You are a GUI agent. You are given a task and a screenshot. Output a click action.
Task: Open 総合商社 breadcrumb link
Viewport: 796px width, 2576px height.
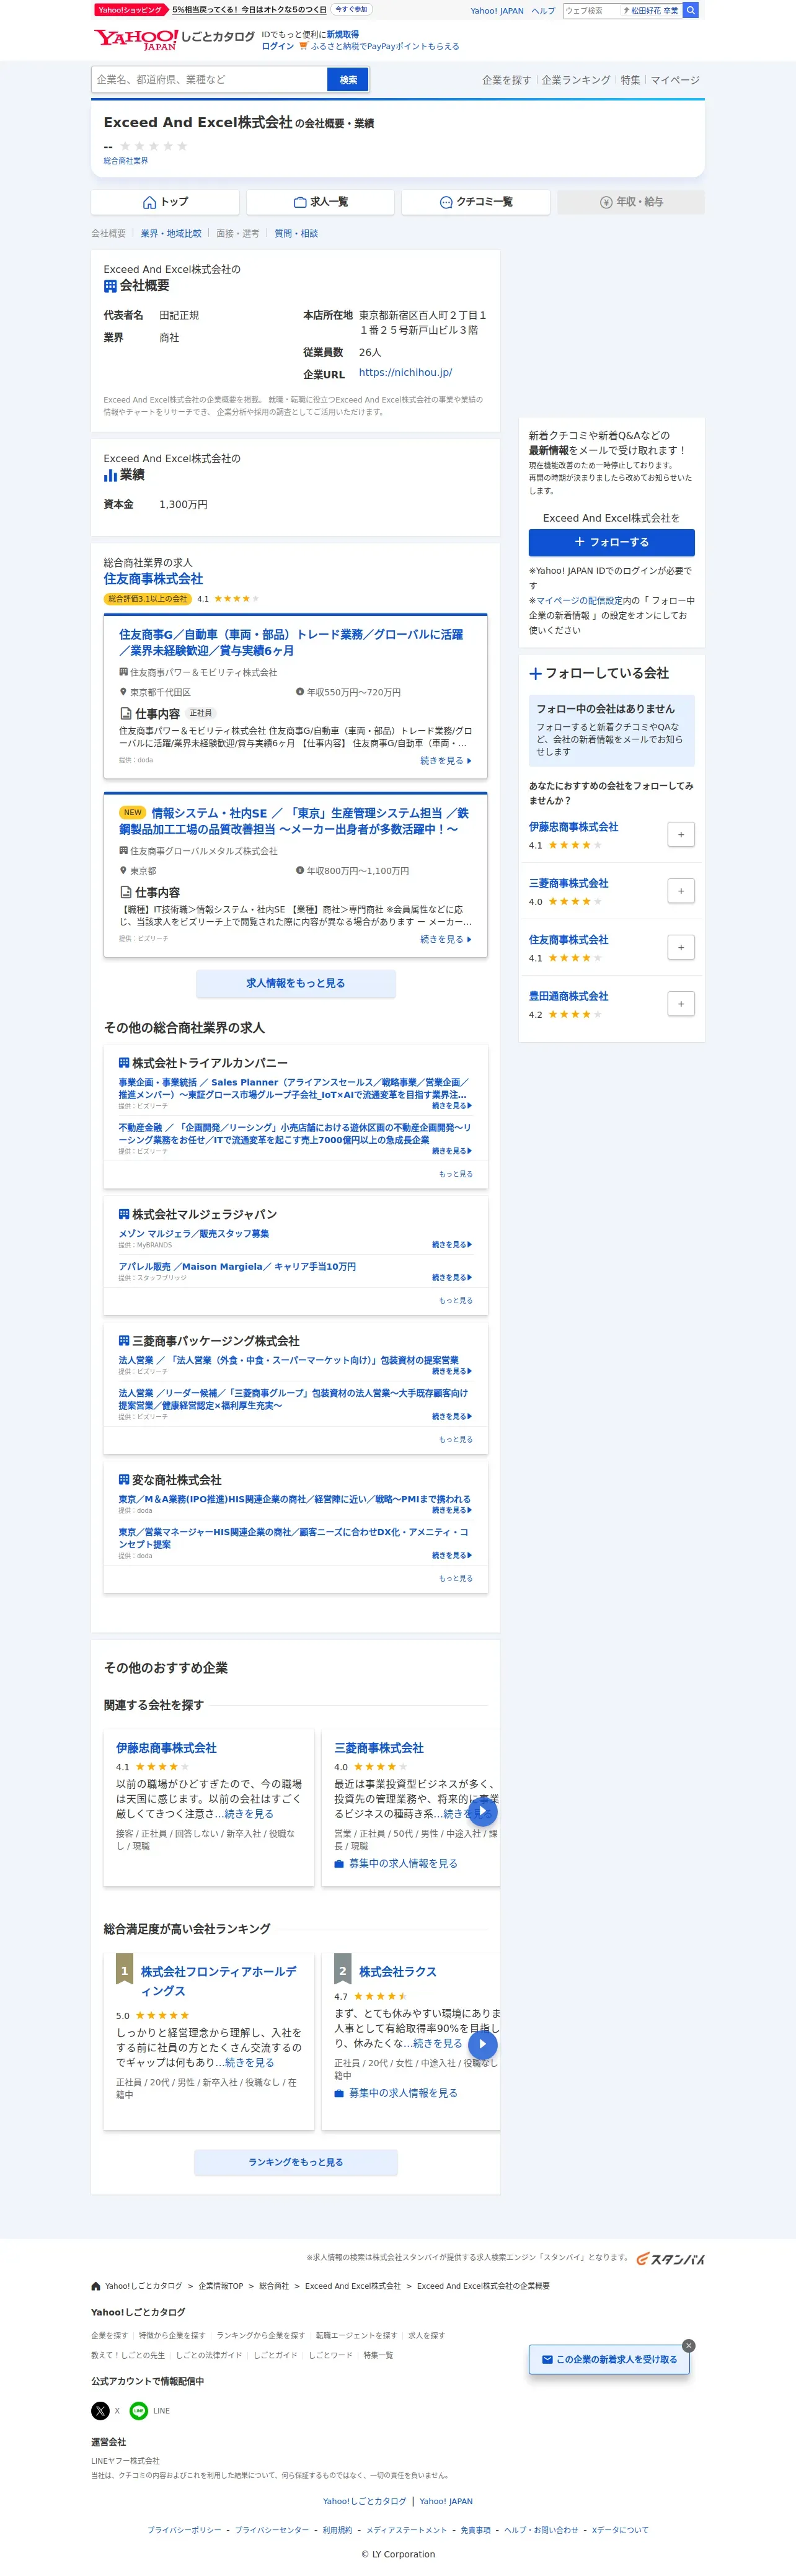(x=274, y=2286)
